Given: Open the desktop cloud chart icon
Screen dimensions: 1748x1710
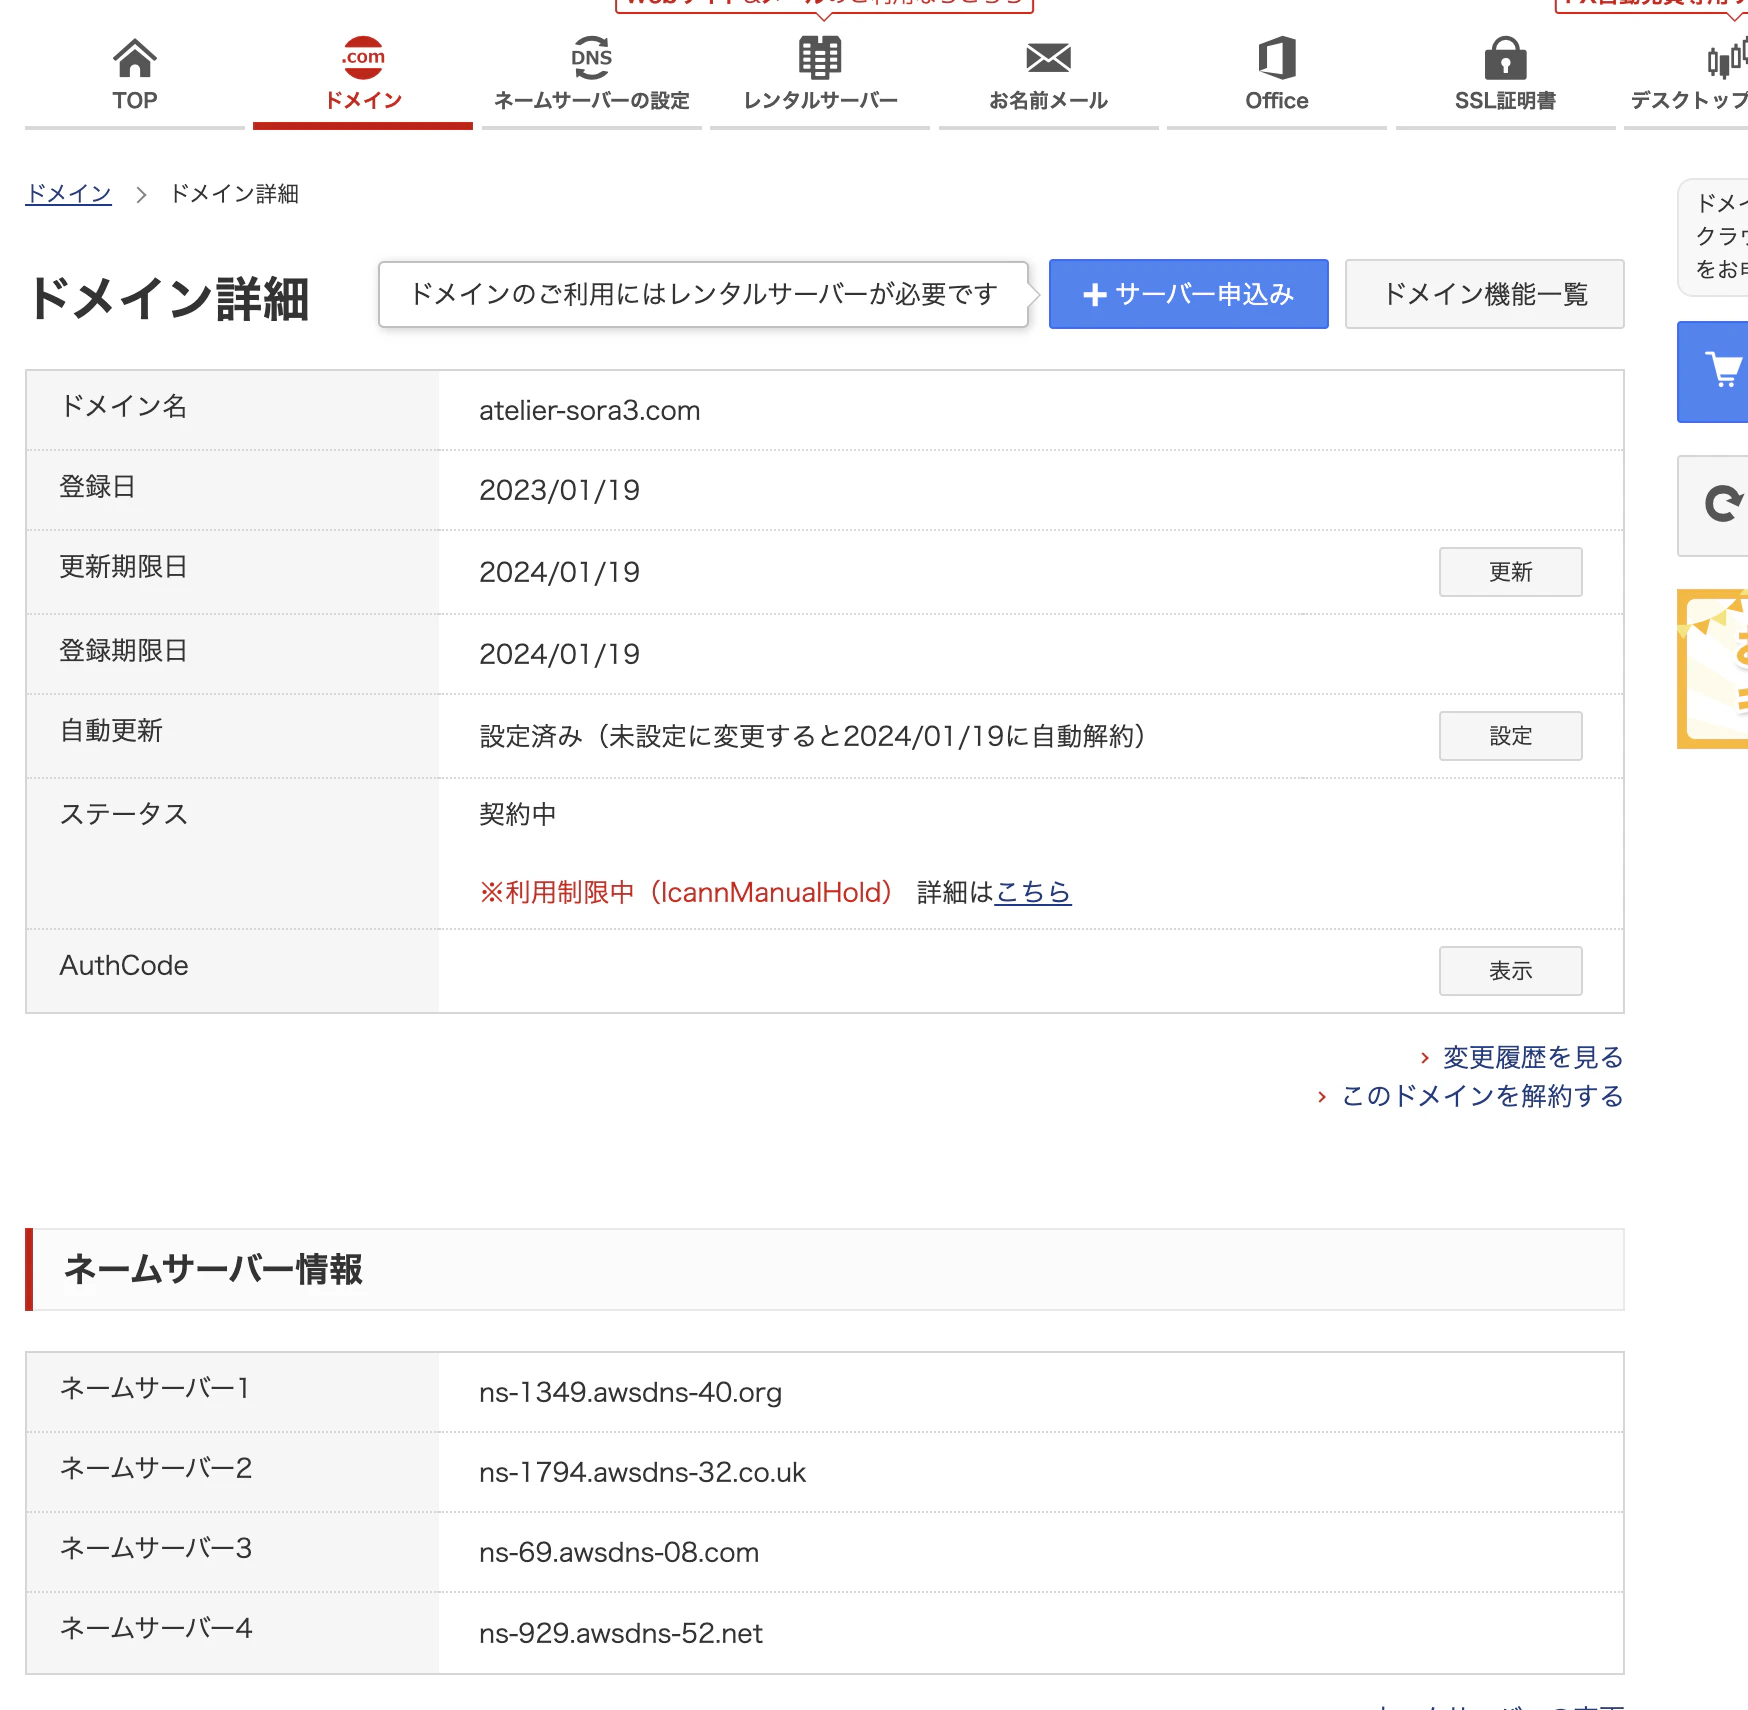Looking at the screenshot, I should pos(1727,58).
